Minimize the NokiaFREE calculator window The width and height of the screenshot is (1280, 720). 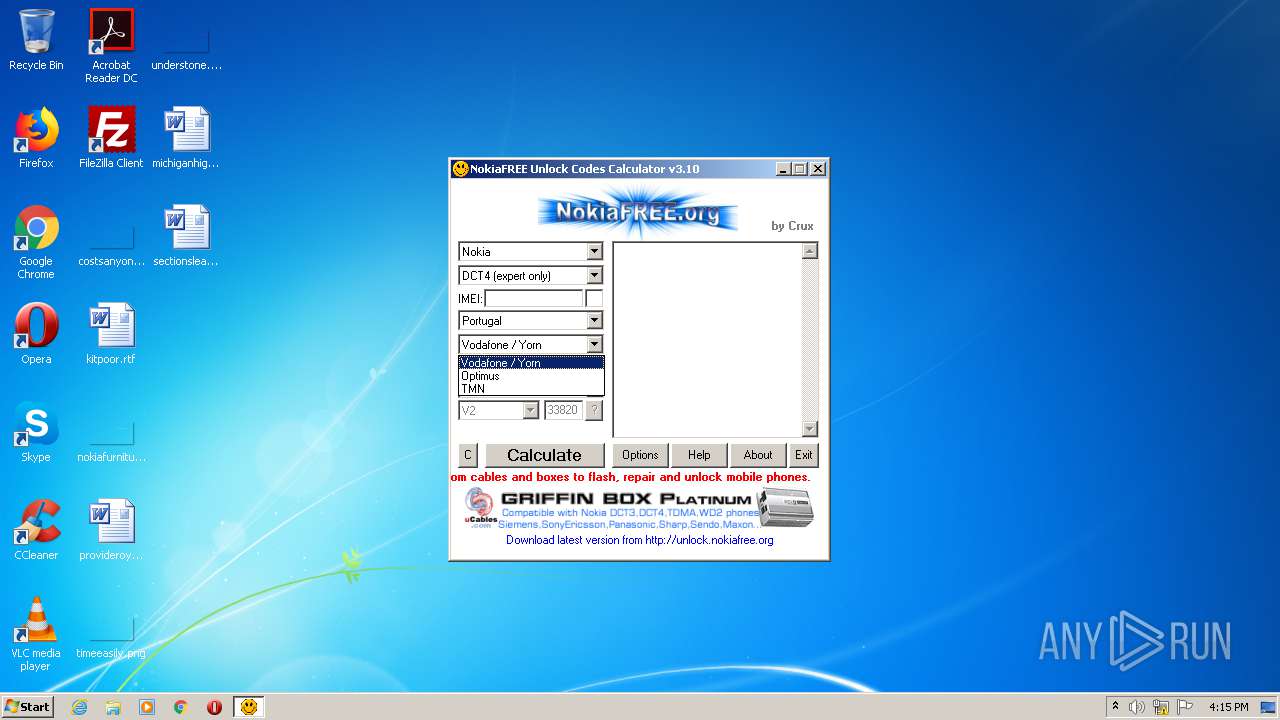pyautogui.click(x=783, y=169)
